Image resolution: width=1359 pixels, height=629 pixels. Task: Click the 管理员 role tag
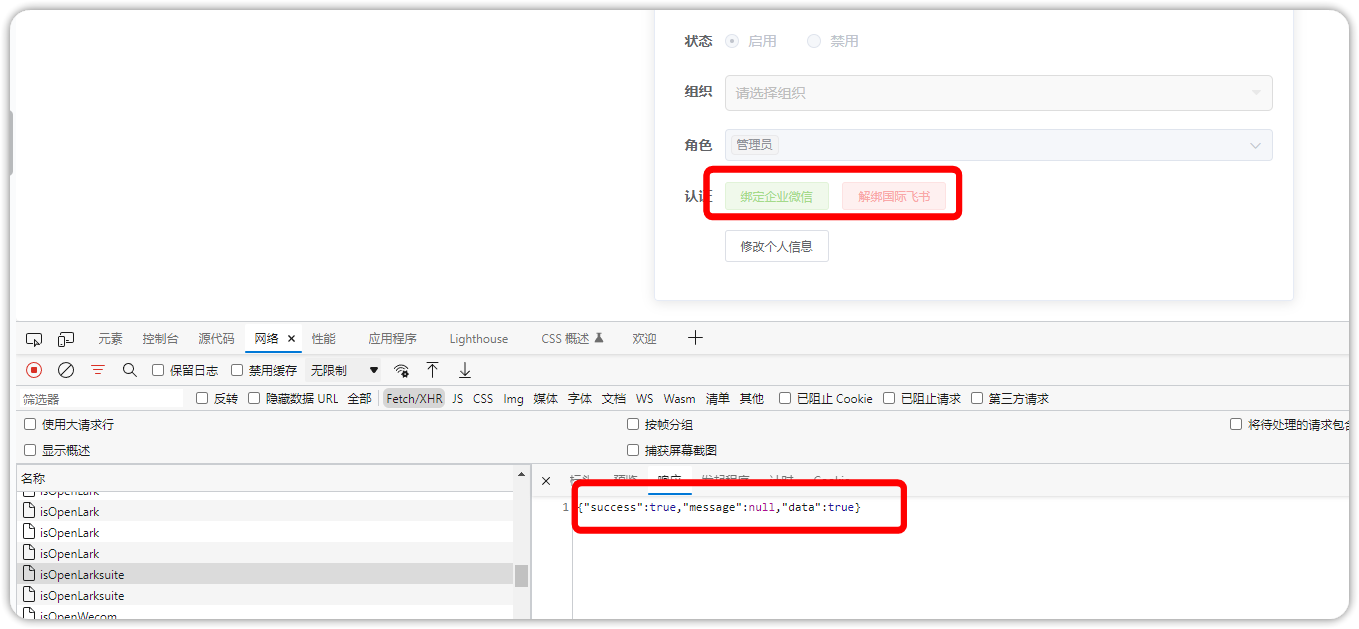(754, 145)
